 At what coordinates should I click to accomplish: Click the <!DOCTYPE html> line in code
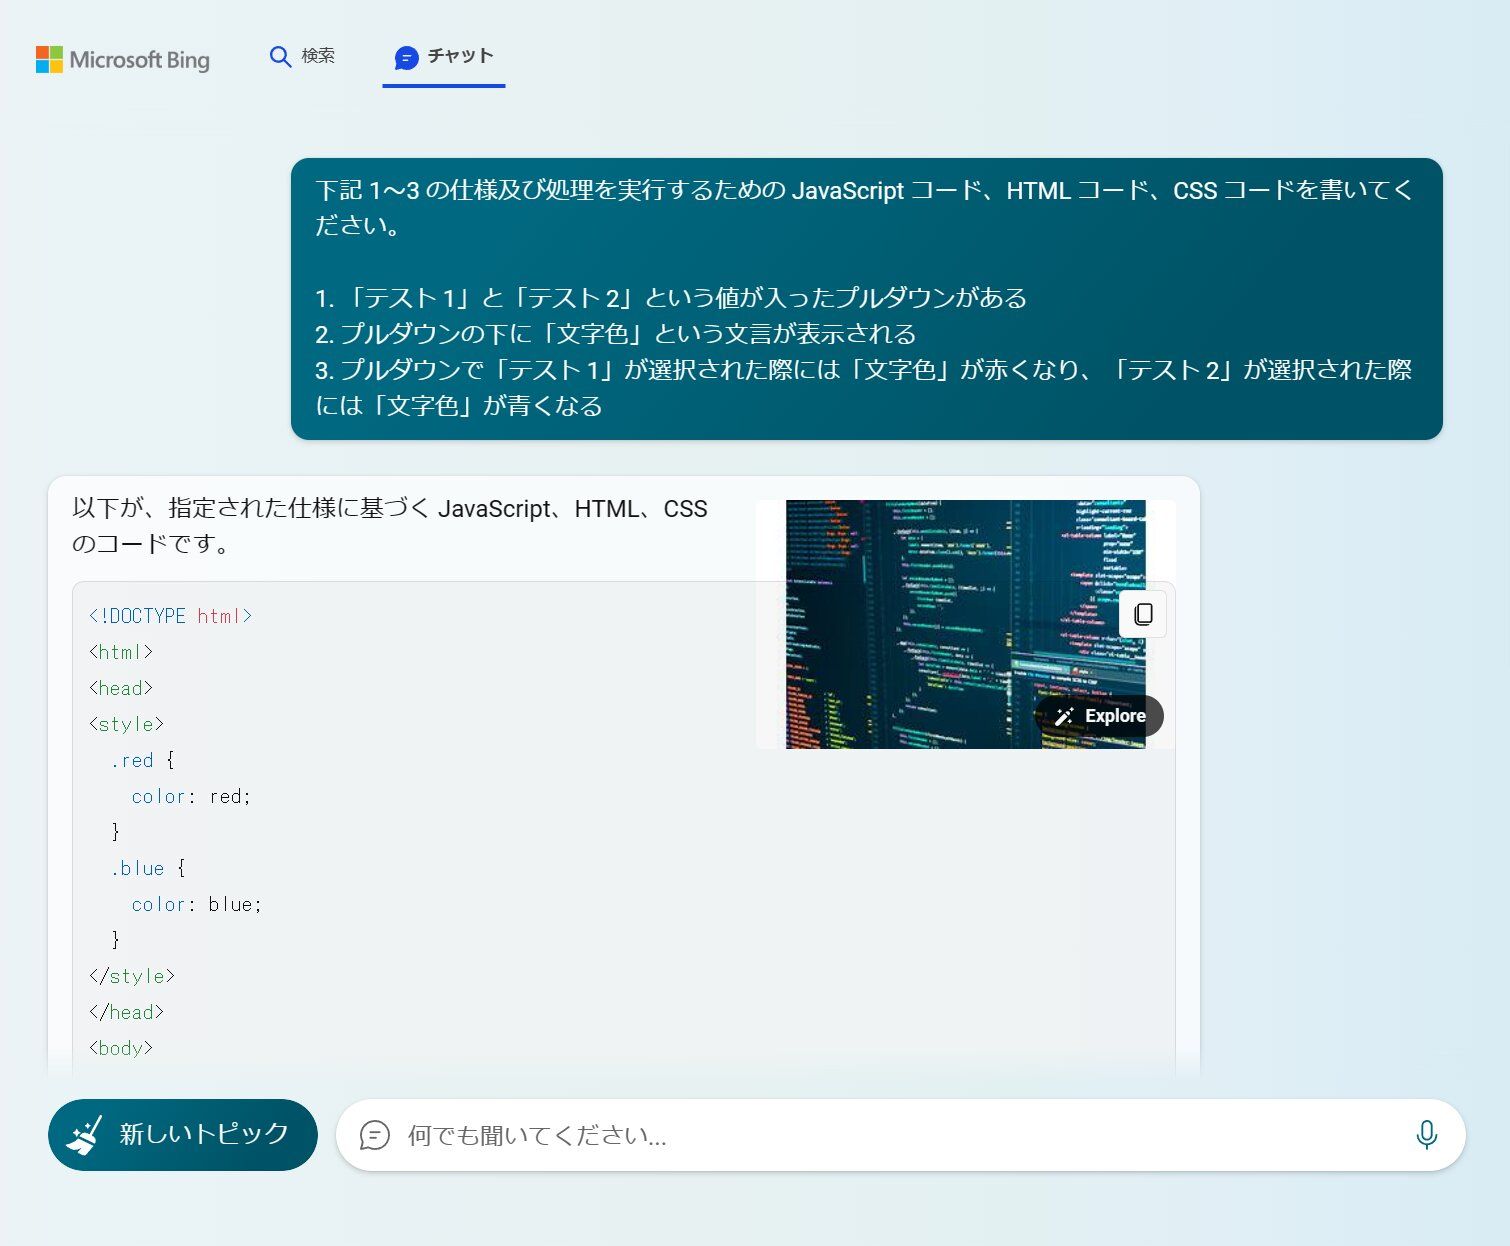pyautogui.click(x=170, y=616)
